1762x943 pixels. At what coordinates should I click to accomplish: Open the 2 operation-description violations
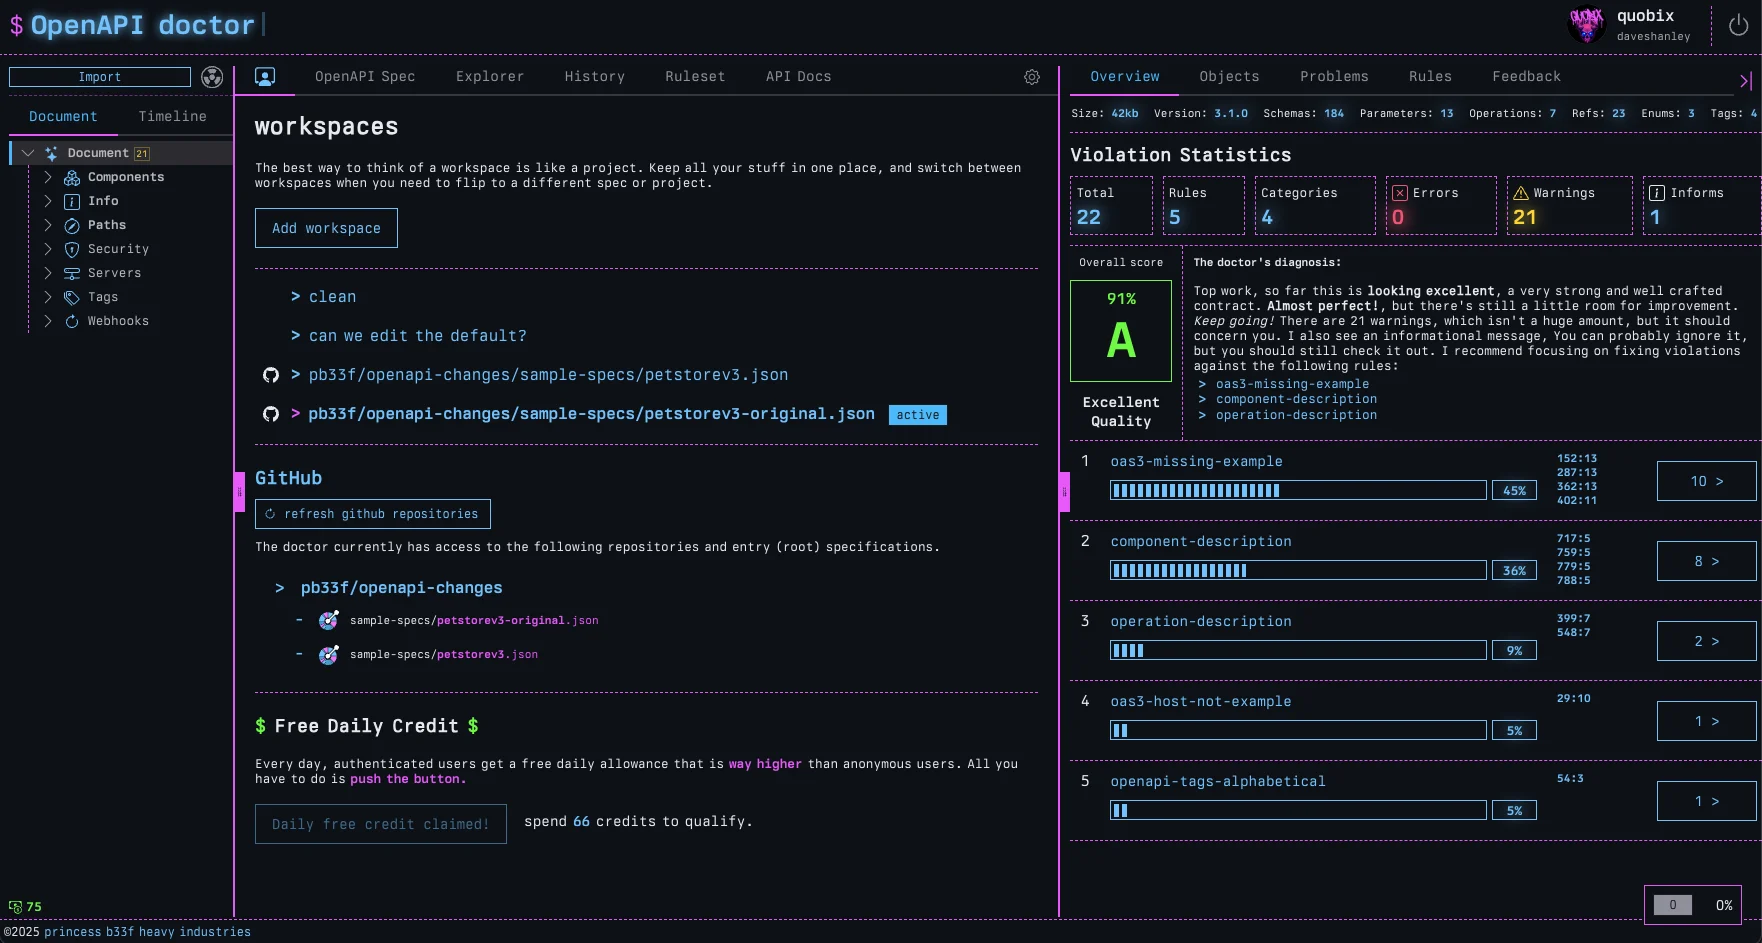click(1707, 641)
